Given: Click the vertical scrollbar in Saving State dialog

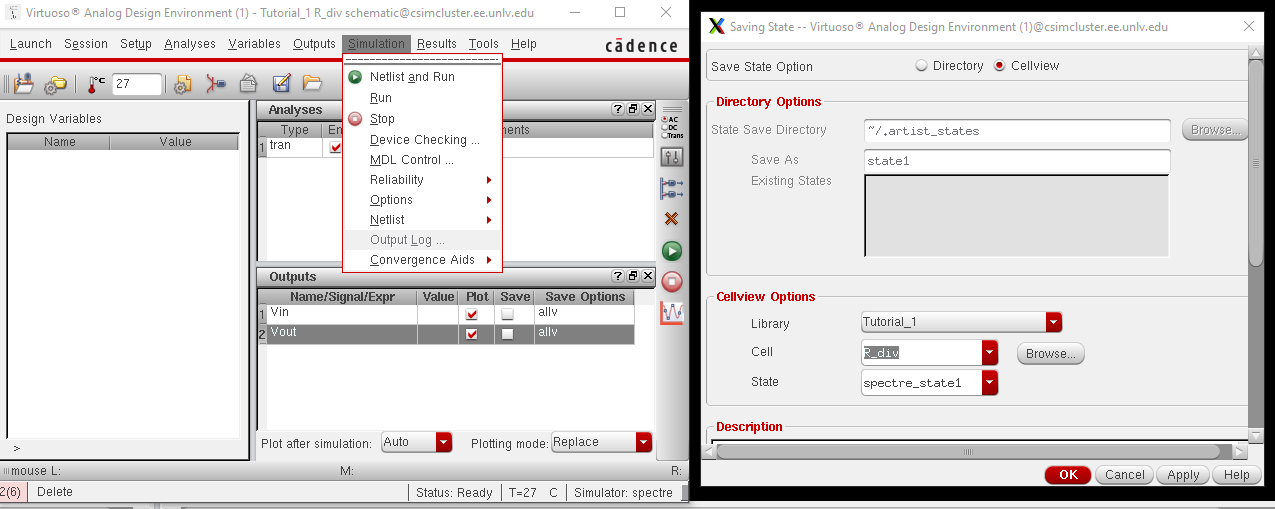Looking at the screenshot, I should tap(1256, 163).
